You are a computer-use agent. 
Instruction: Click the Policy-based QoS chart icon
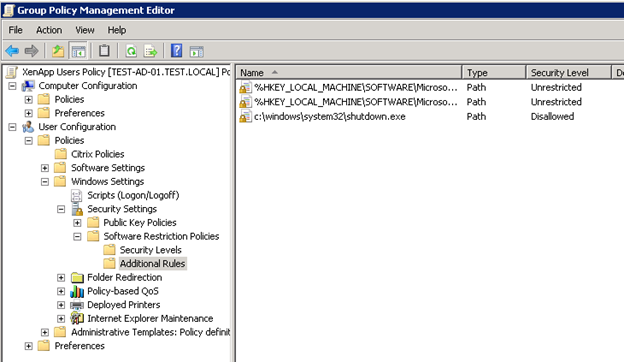click(77, 291)
